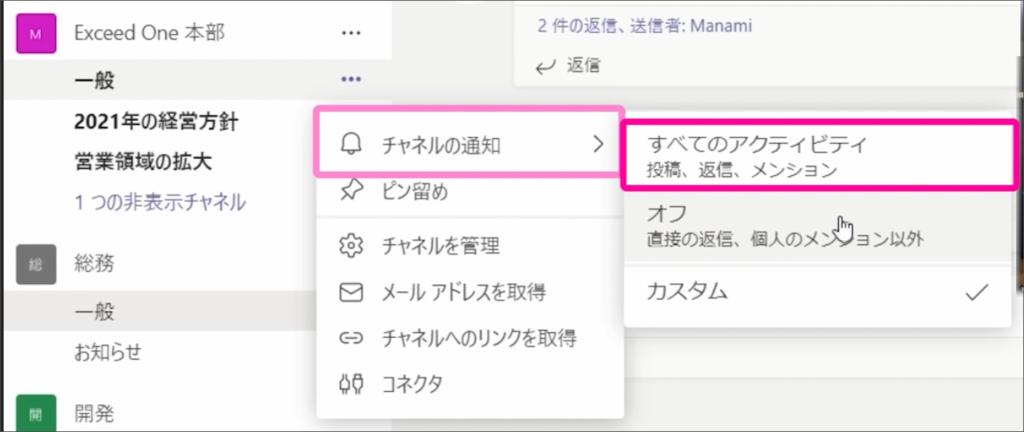This screenshot has width=1024, height=432.
Task: Open more options for Exceed One 本部
Action: click(351, 33)
